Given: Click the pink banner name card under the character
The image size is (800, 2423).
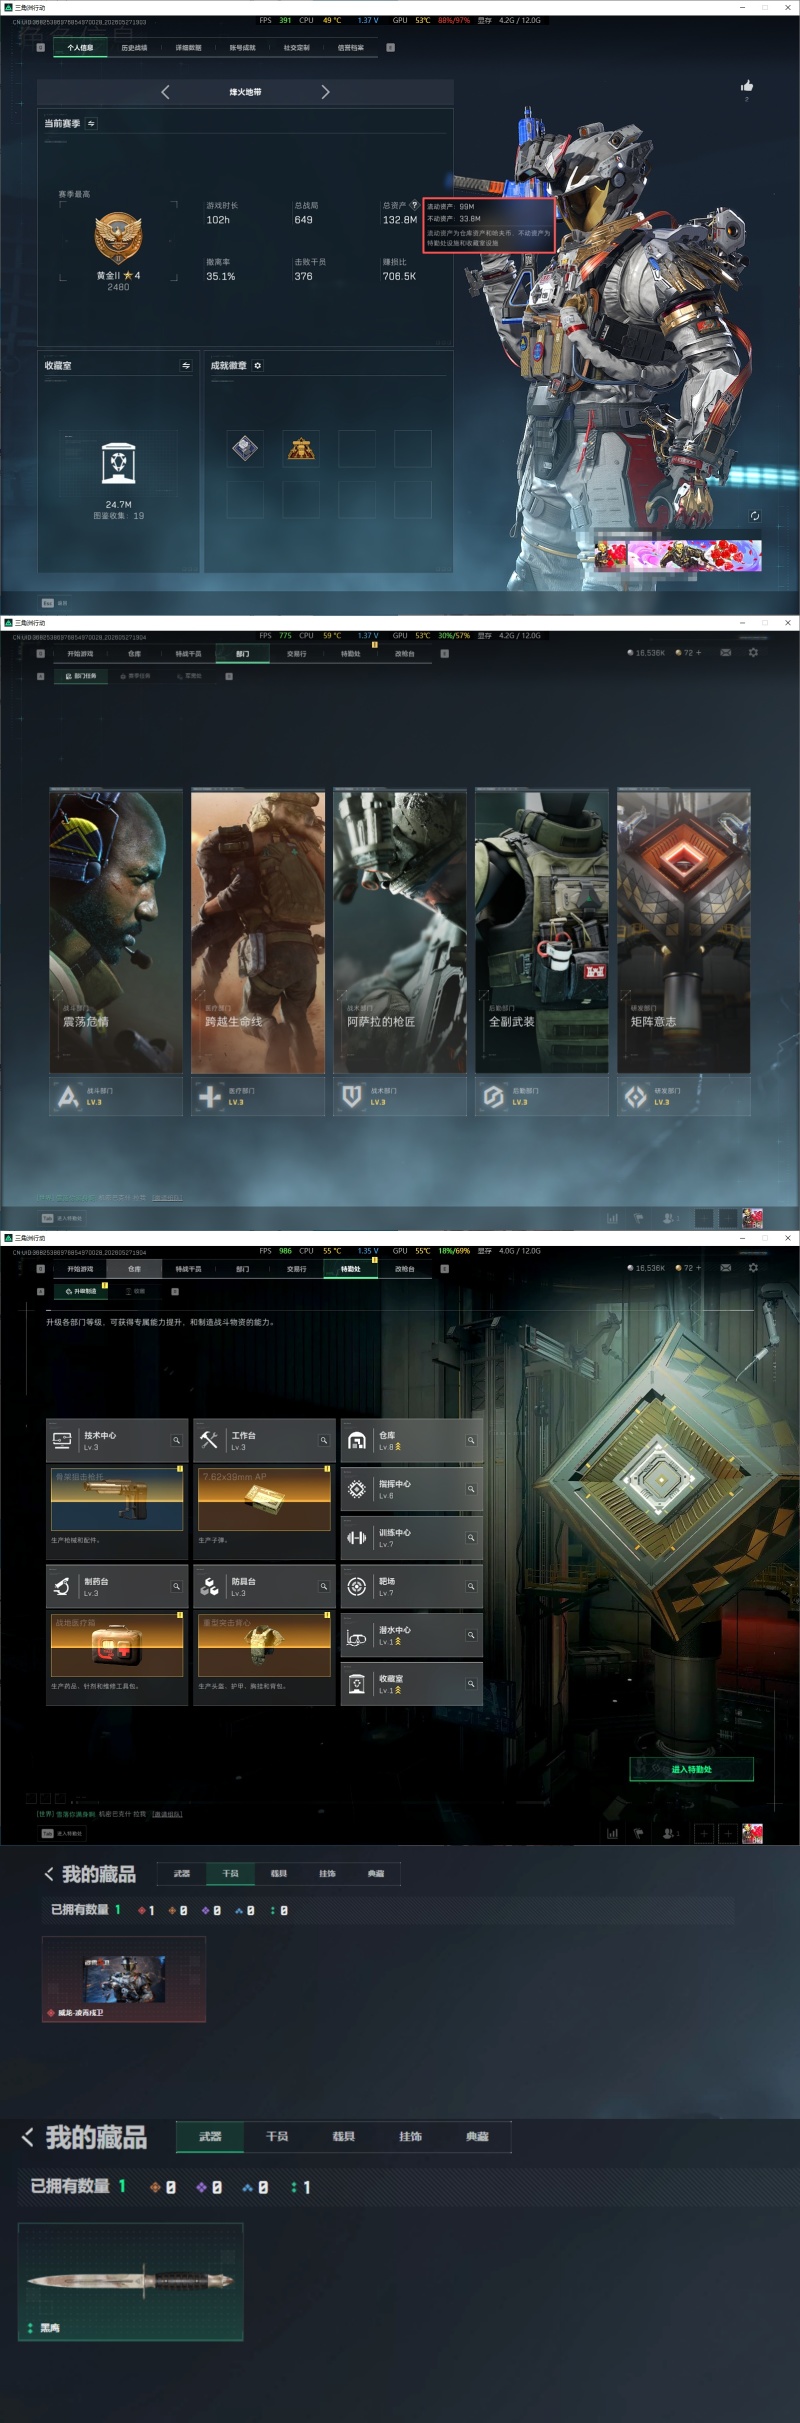Looking at the screenshot, I should point(678,555).
